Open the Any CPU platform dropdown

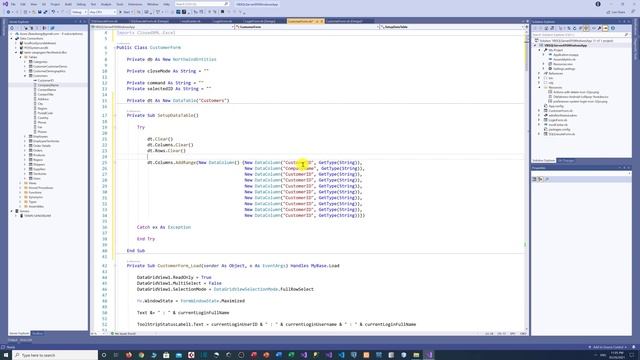[102, 12]
